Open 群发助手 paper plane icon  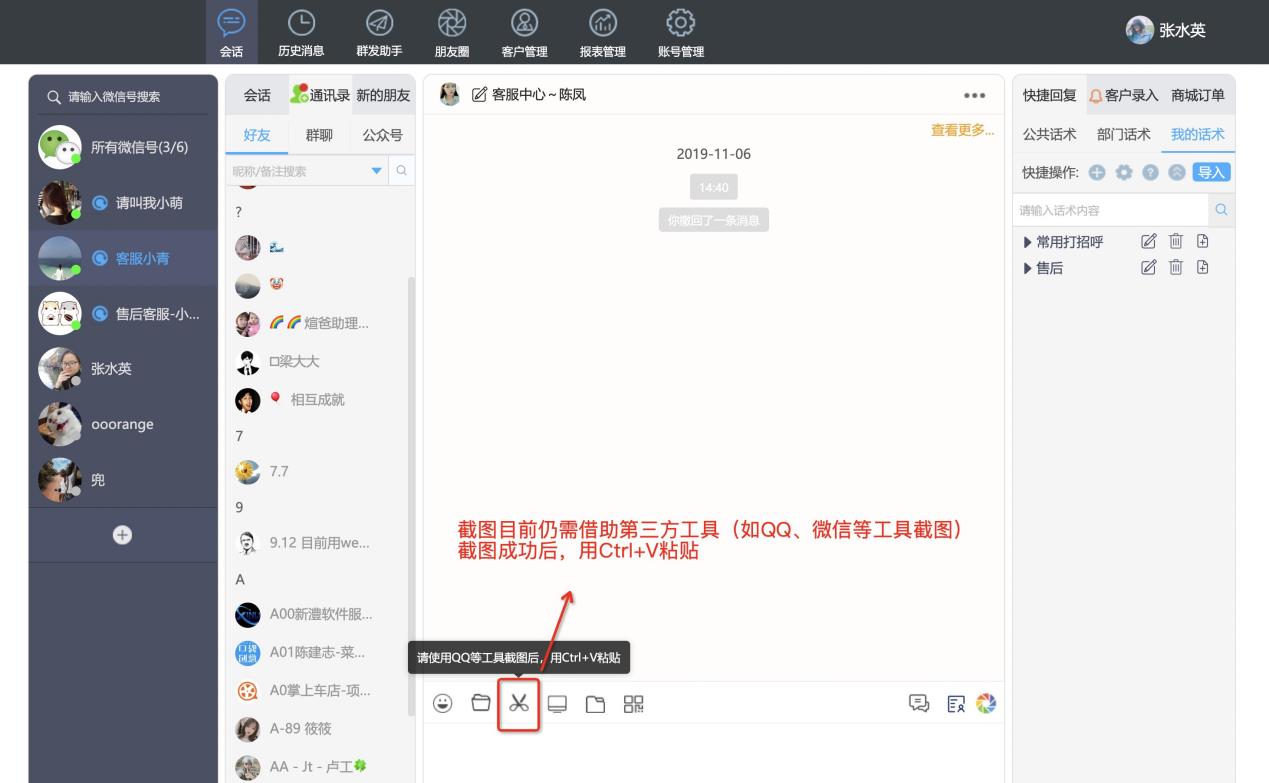(x=379, y=22)
